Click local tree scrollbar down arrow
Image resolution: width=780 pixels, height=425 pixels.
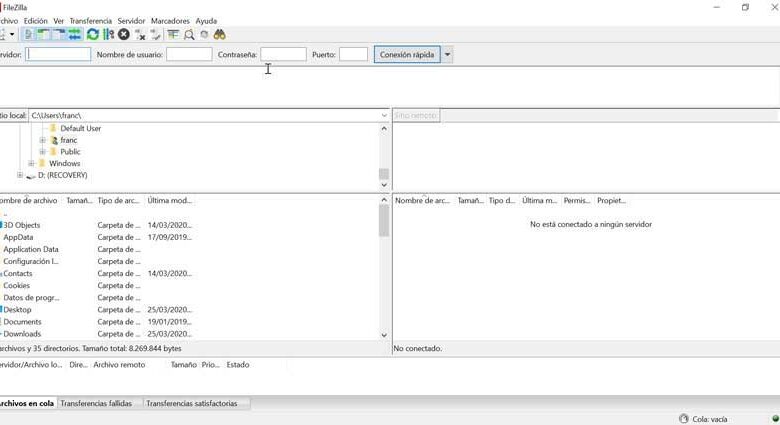384,185
